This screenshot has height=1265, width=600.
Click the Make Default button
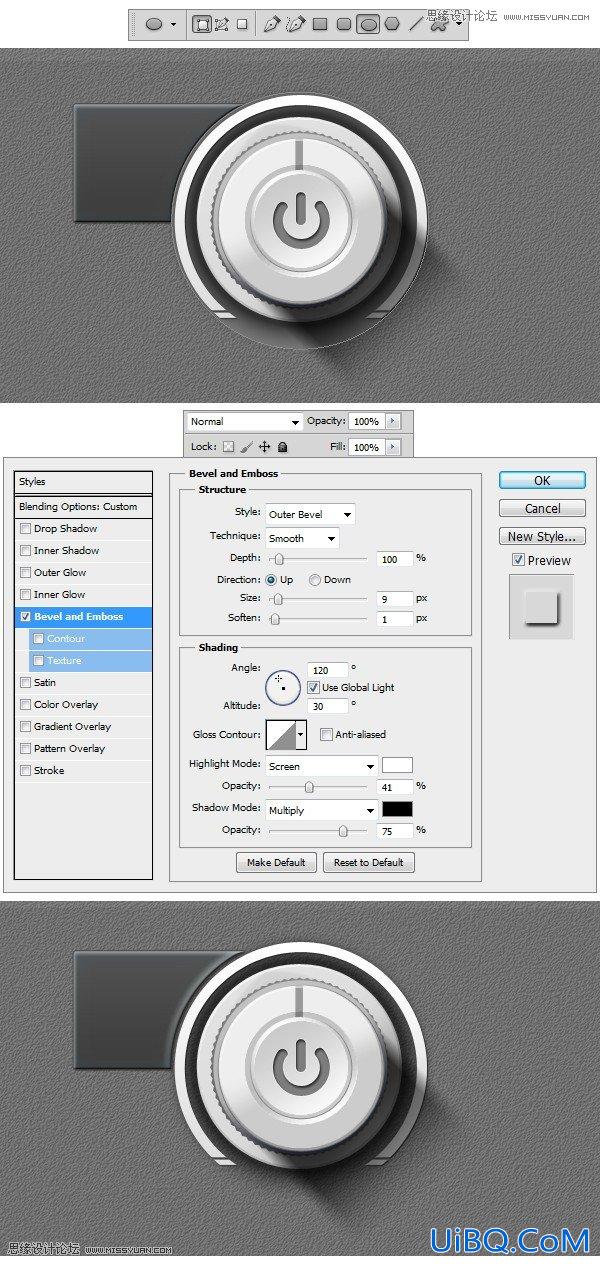[x=276, y=862]
